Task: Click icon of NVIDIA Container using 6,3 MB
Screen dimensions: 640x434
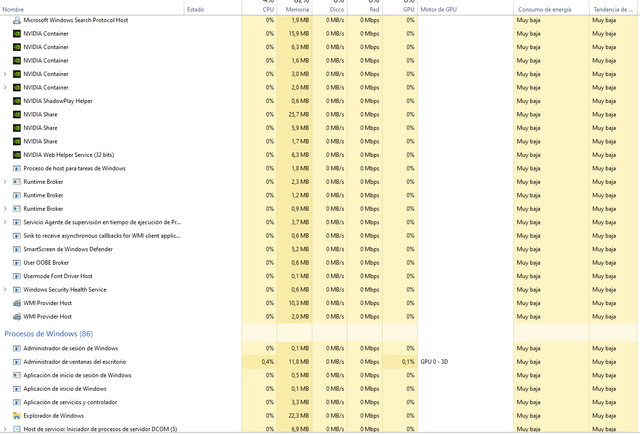Action: (17, 47)
